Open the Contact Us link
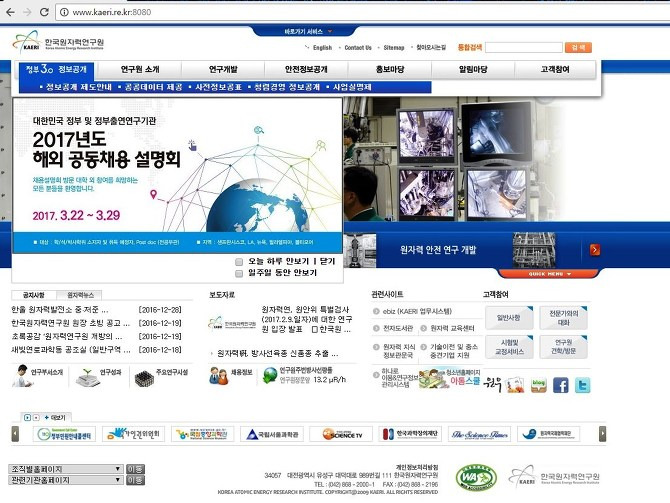670x503 pixels. (358, 47)
